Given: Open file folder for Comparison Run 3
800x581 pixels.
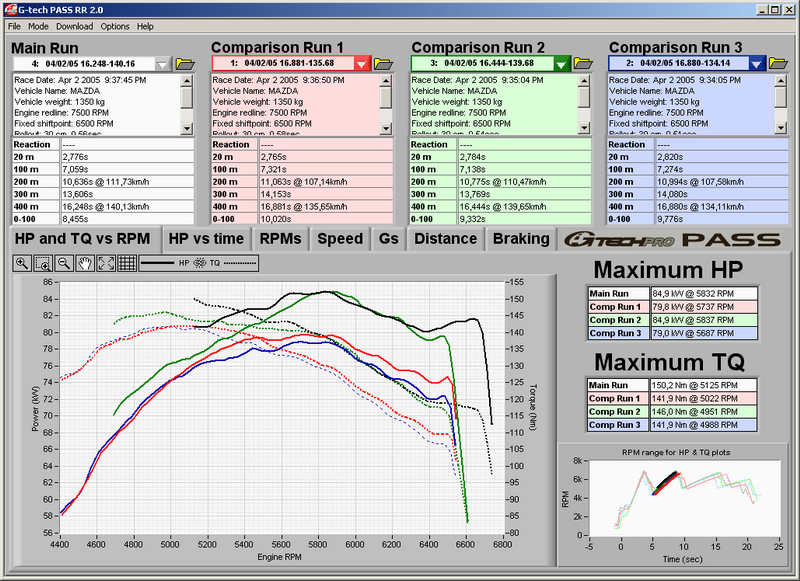Looking at the screenshot, I should 779,63.
